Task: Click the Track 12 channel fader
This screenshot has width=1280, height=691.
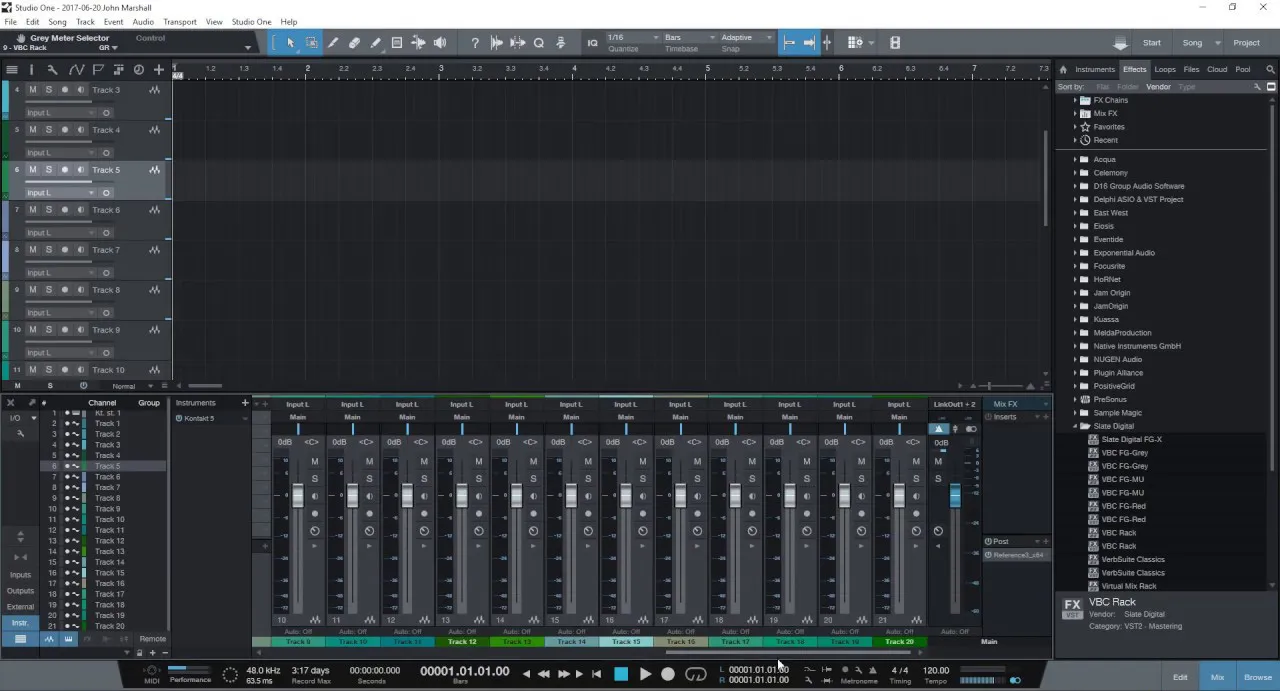Action: tap(461, 495)
